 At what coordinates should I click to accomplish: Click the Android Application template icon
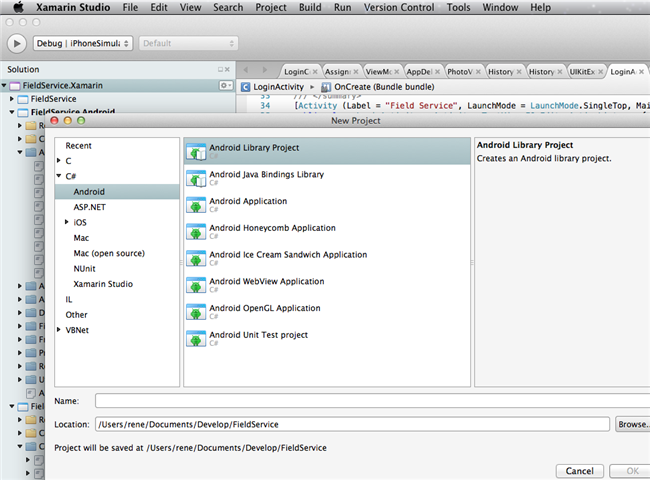pyautogui.click(x=196, y=205)
